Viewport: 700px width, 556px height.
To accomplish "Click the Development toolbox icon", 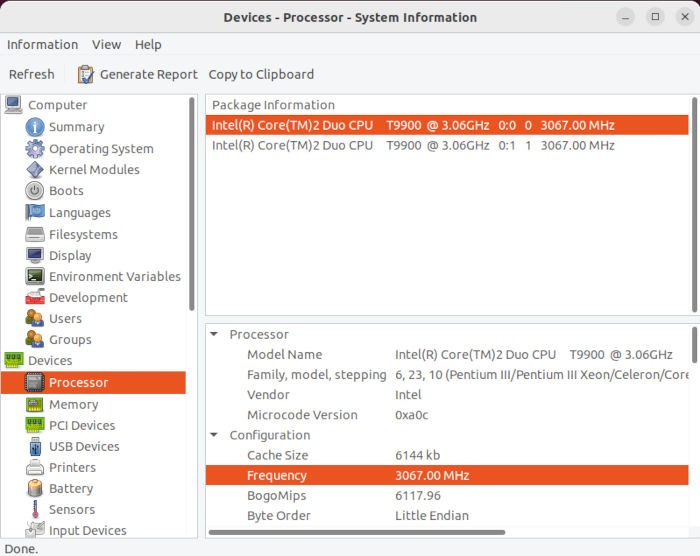I will tap(35, 297).
